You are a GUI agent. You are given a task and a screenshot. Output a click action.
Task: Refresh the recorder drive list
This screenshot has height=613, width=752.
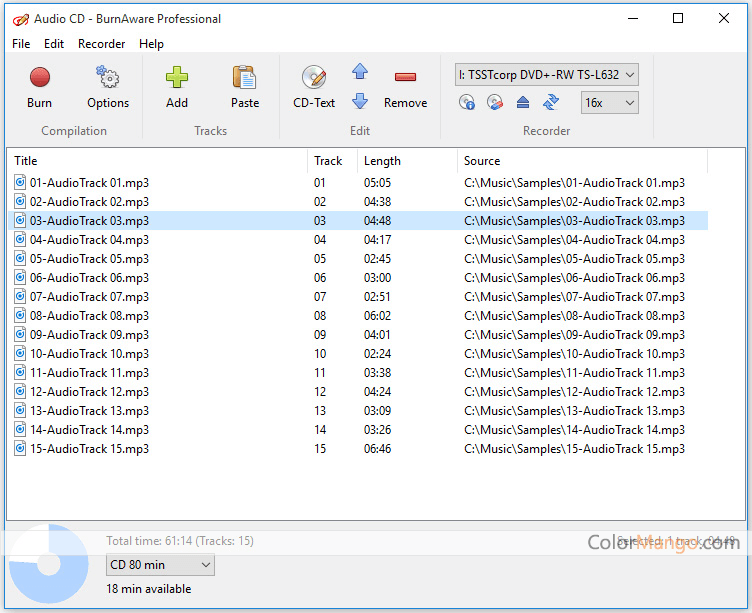(x=551, y=102)
